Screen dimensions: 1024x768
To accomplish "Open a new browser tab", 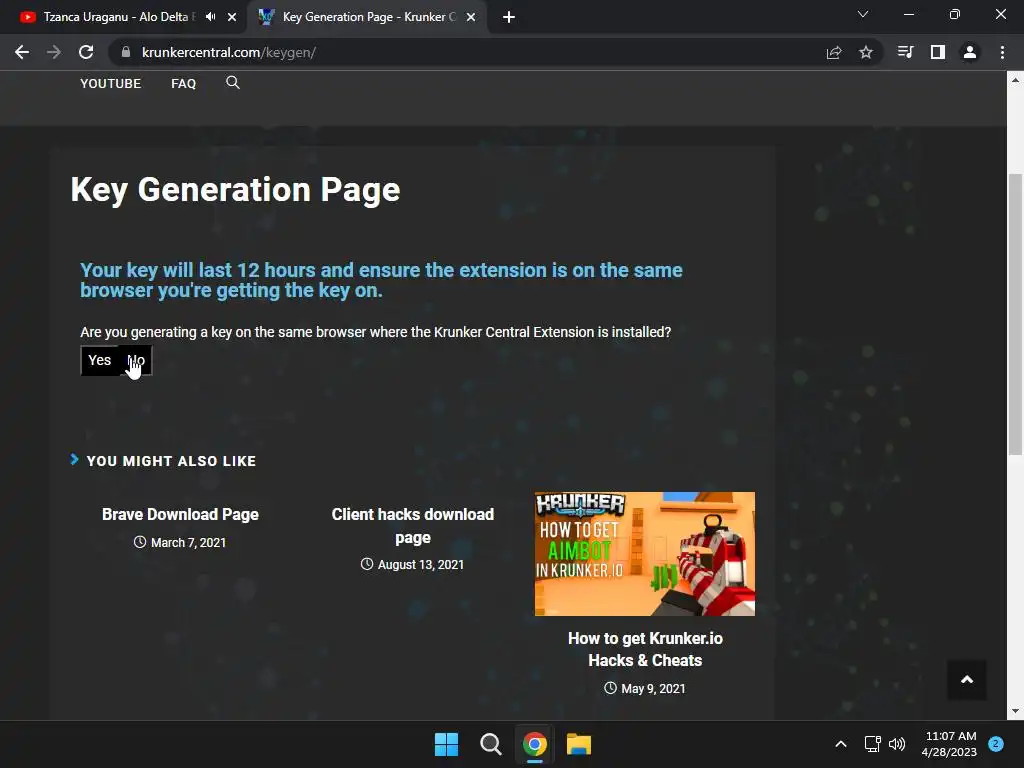I will pos(509,17).
